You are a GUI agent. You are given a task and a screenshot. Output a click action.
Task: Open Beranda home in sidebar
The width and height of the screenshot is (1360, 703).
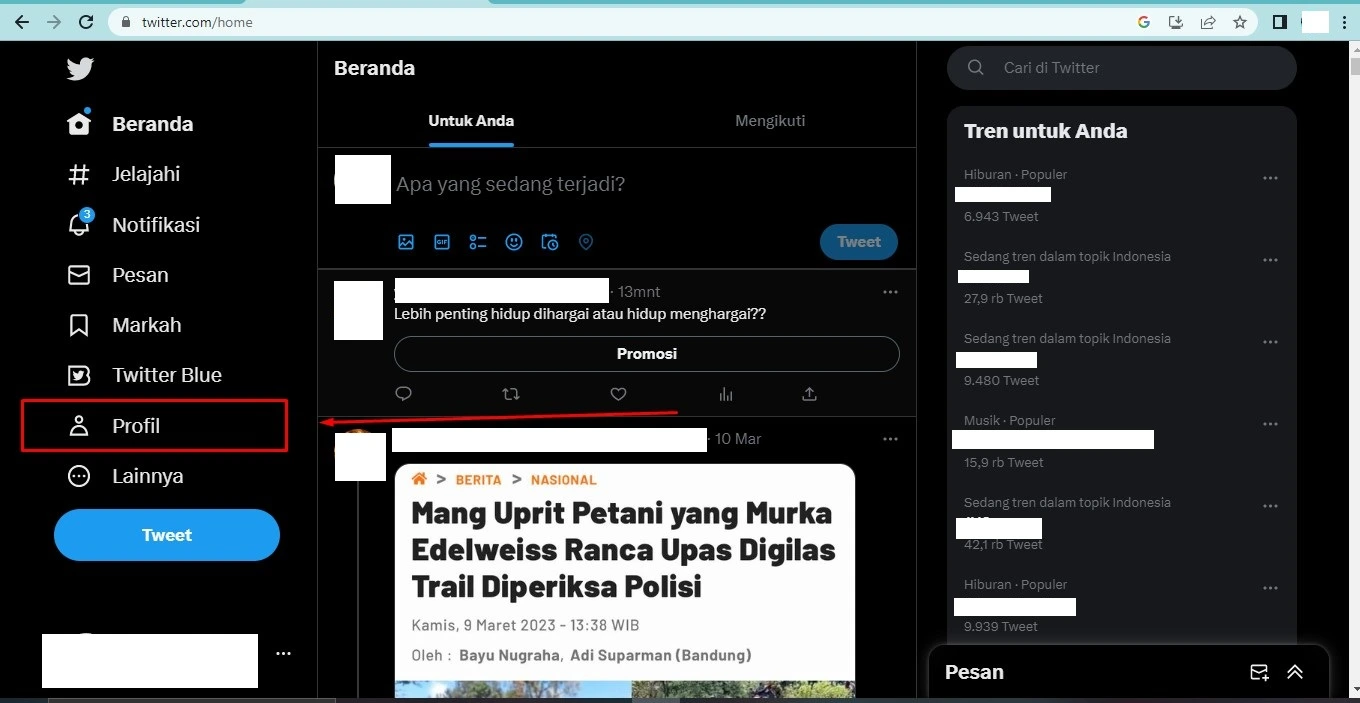[x=130, y=124]
